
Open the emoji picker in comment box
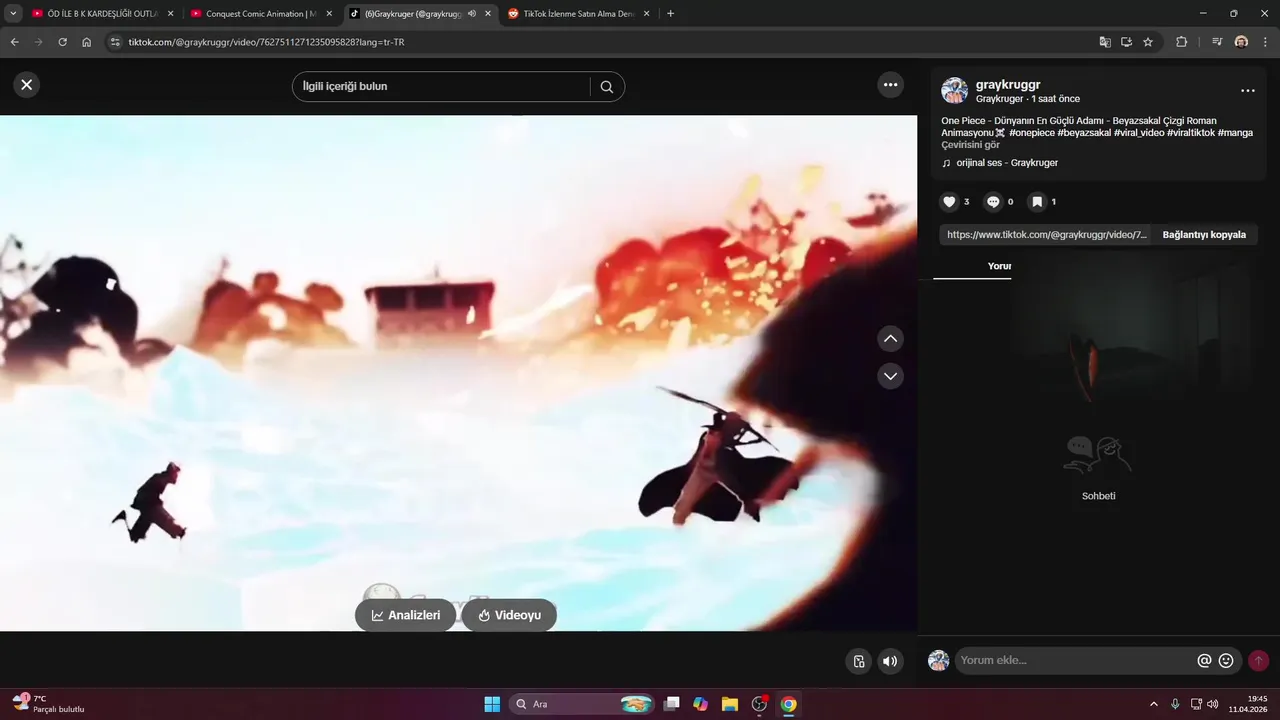coord(1226,661)
